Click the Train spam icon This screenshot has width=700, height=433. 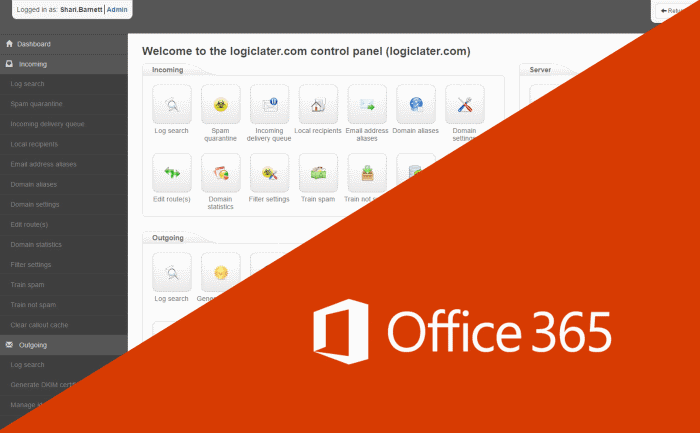[x=318, y=173]
